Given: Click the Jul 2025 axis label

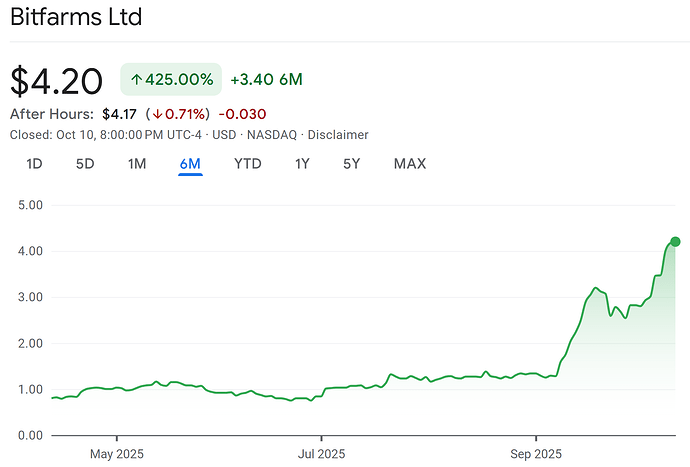Looking at the screenshot, I should (x=321, y=452).
